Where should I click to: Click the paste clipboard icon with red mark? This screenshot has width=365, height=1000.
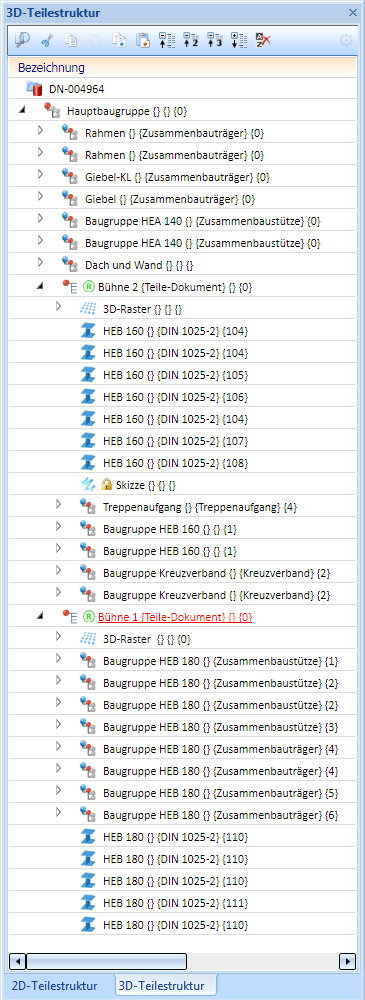(x=143, y=41)
